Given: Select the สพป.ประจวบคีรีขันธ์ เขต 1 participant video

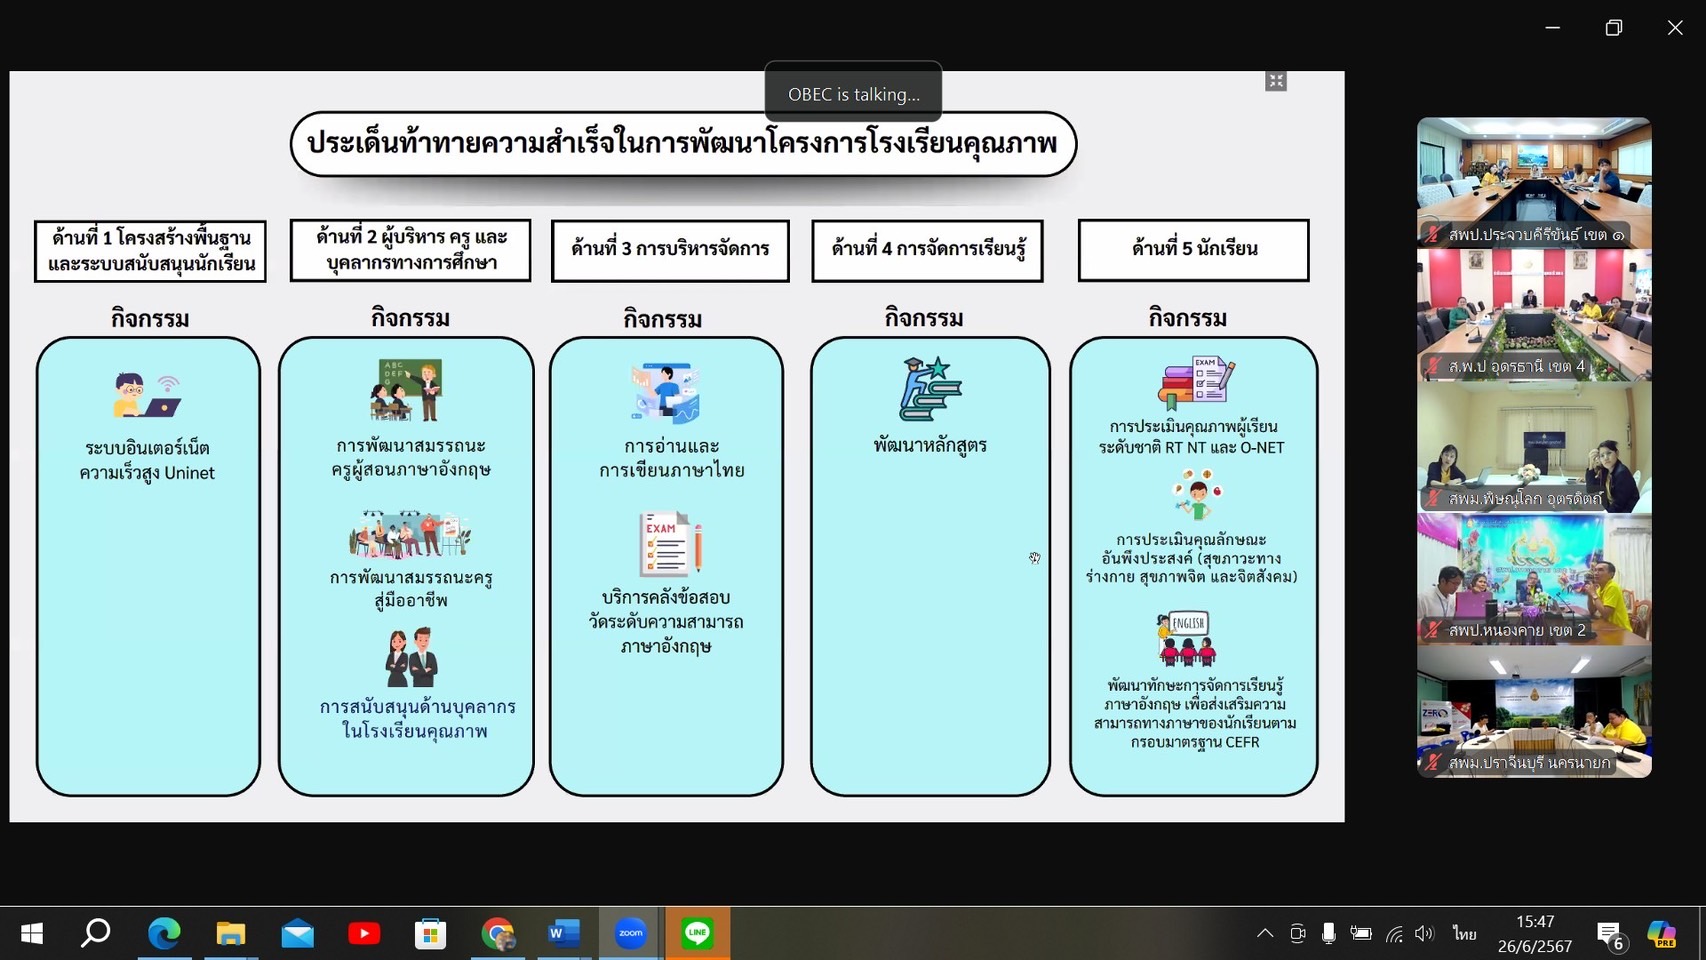Looking at the screenshot, I should 1533,182.
